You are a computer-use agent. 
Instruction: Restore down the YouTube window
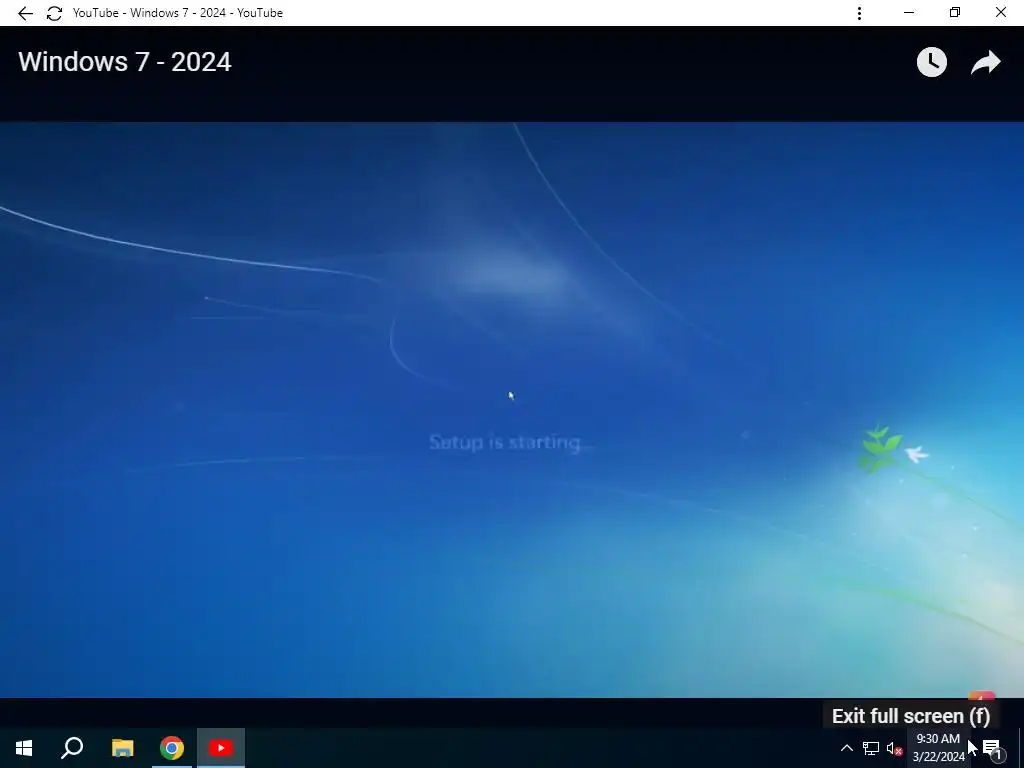[955, 12]
